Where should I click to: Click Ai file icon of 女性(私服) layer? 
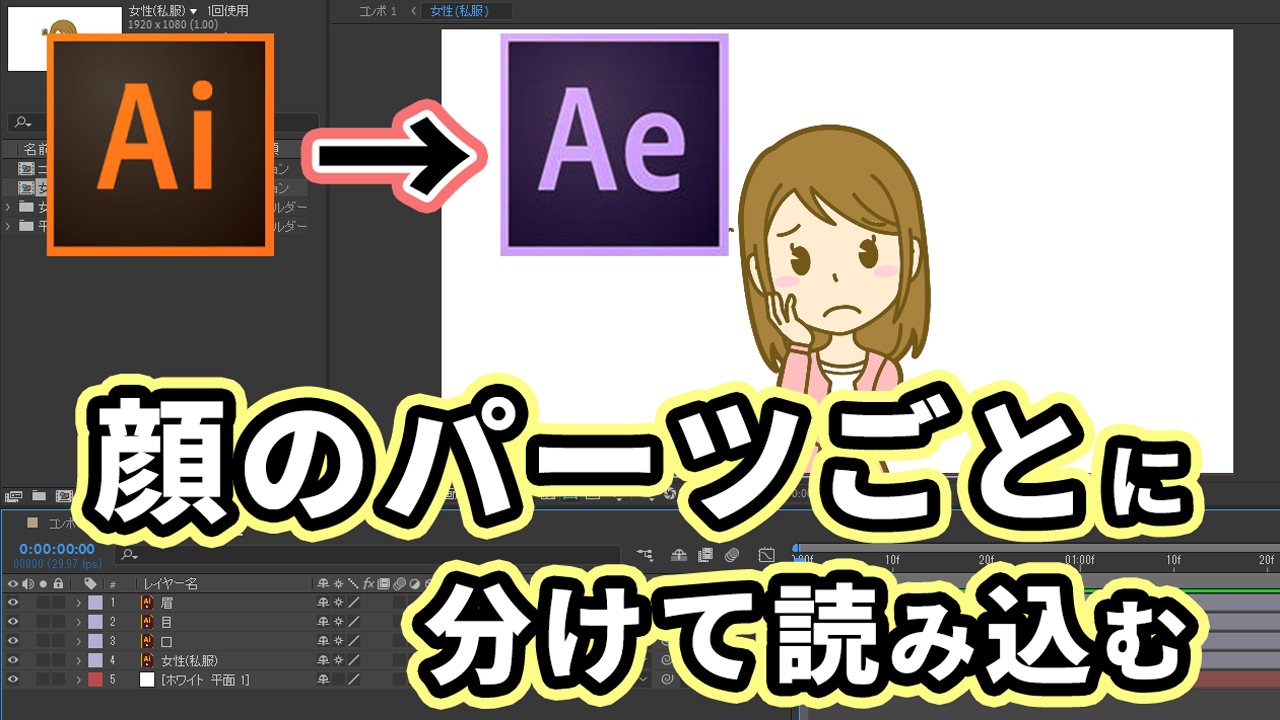(147, 660)
